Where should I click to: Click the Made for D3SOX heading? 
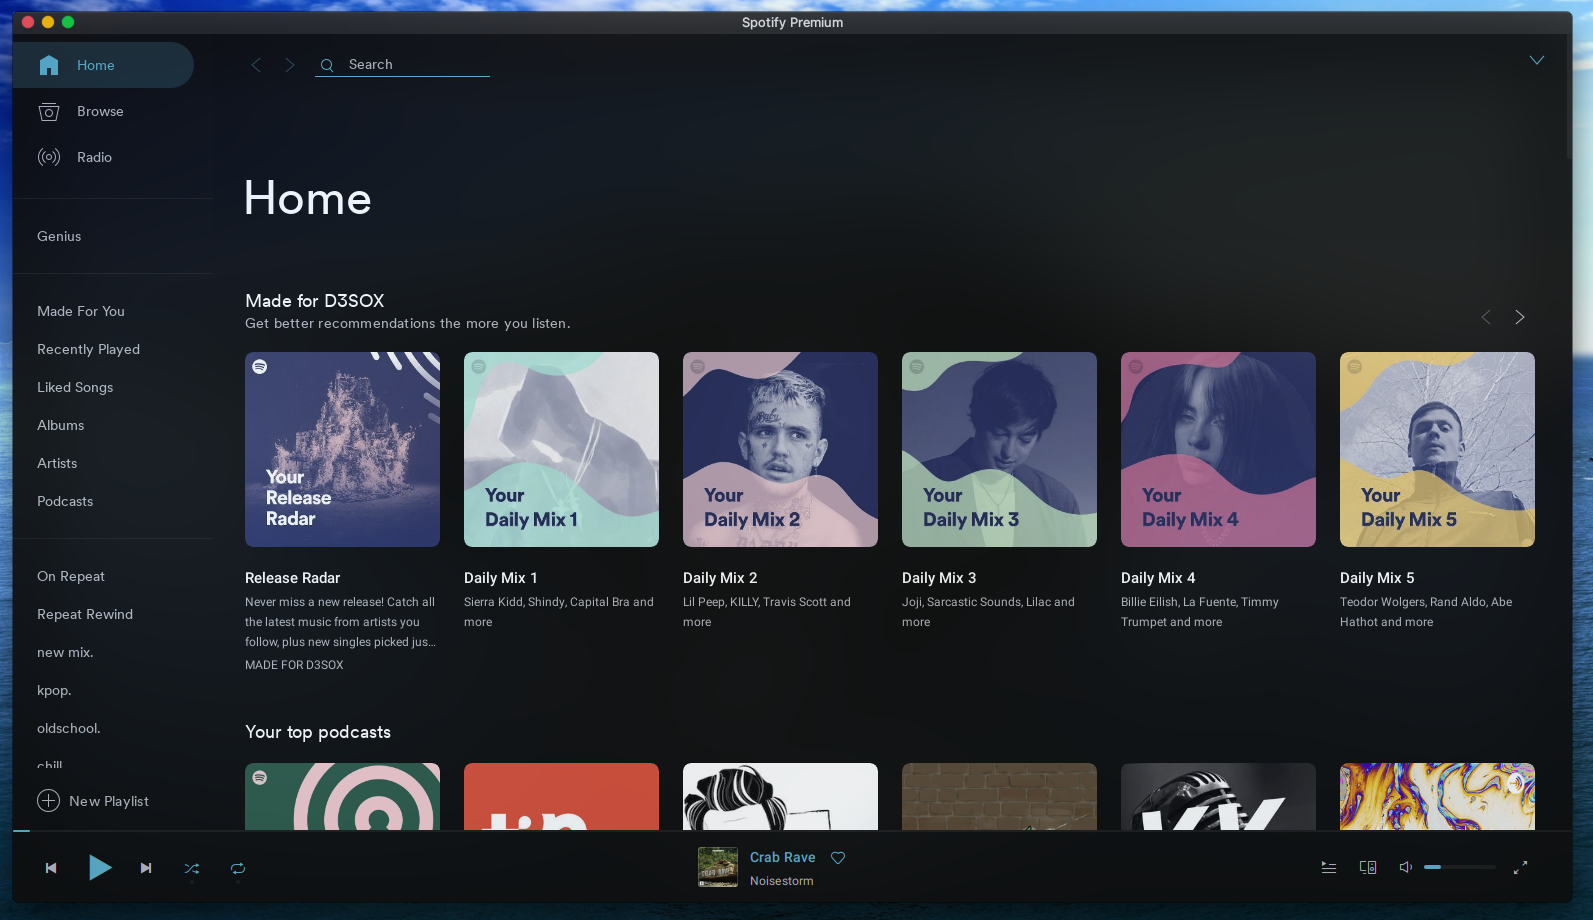coord(315,301)
